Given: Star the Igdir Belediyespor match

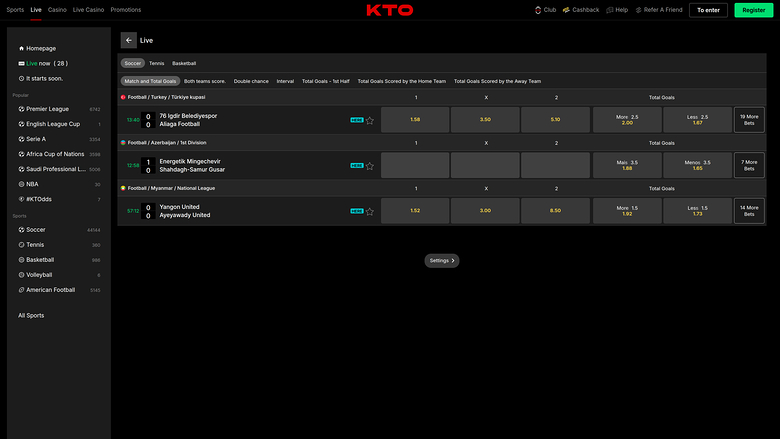Looking at the screenshot, I should click(369, 120).
